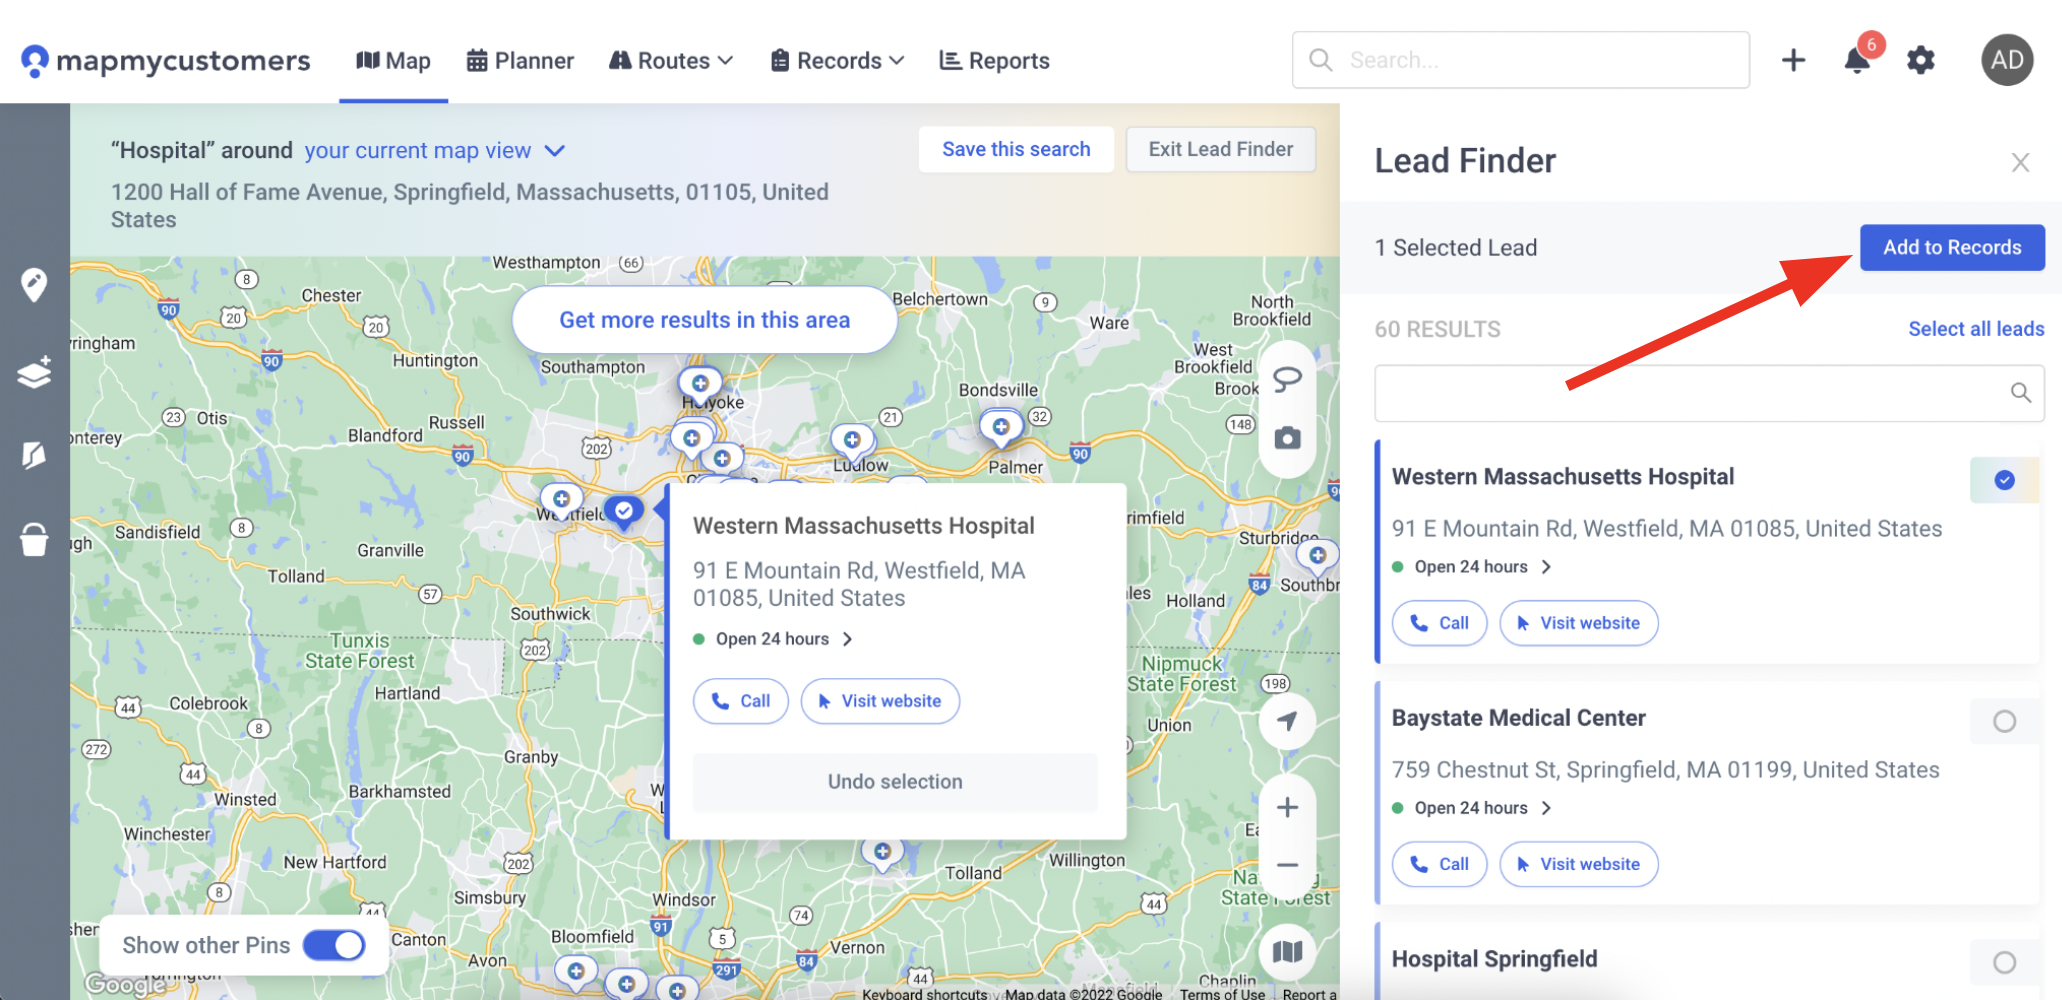Click Visit website in the map popup
Screen dimensions: 2062x1000
coord(880,701)
